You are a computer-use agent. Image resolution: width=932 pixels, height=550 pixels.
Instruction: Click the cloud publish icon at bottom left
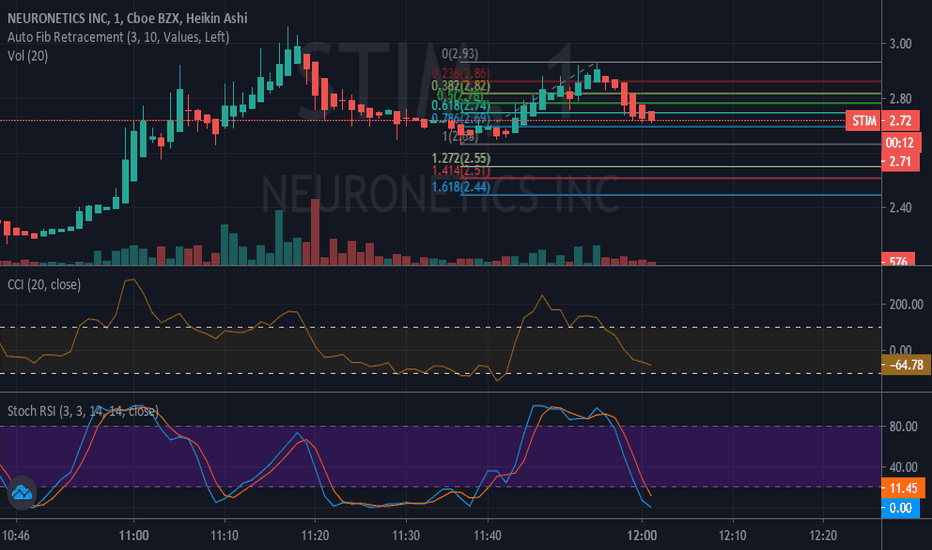point(22,492)
